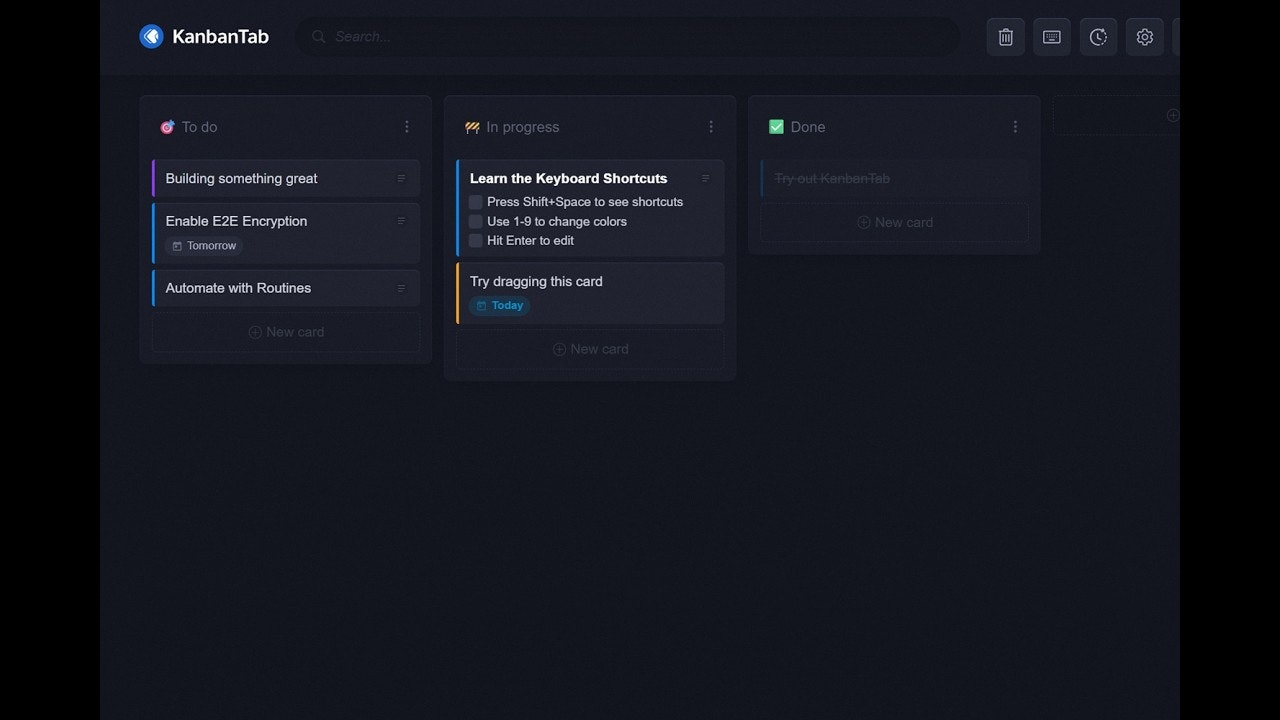Click the Tomorrow due date badge
The height and width of the screenshot is (720, 1280).
coord(205,246)
